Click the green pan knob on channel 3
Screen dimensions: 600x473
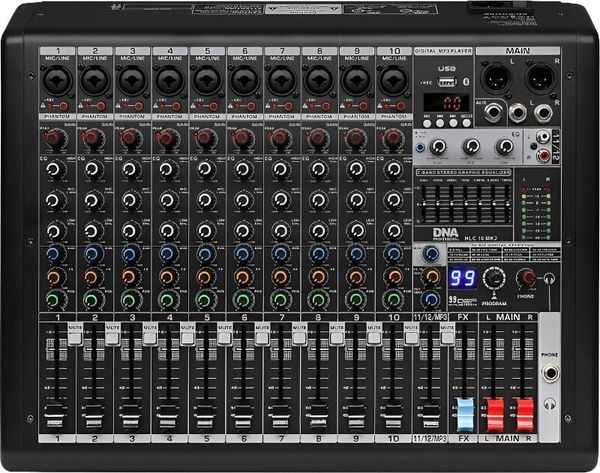(130, 298)
